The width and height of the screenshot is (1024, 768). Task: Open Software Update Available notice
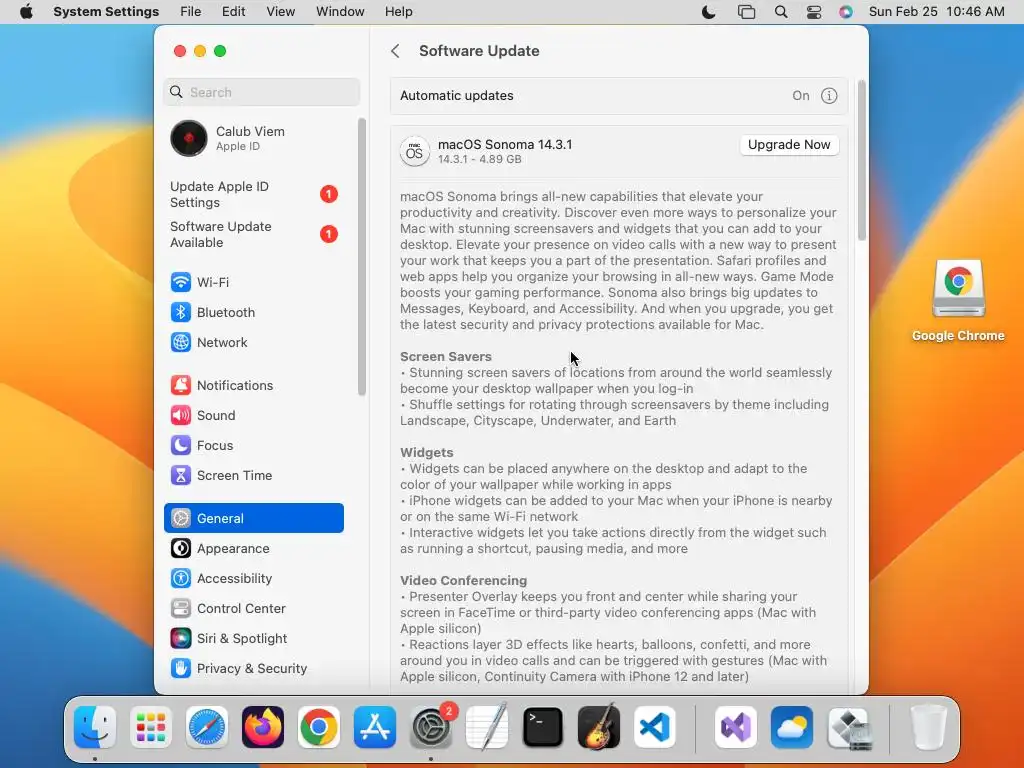tap(253, 234)
